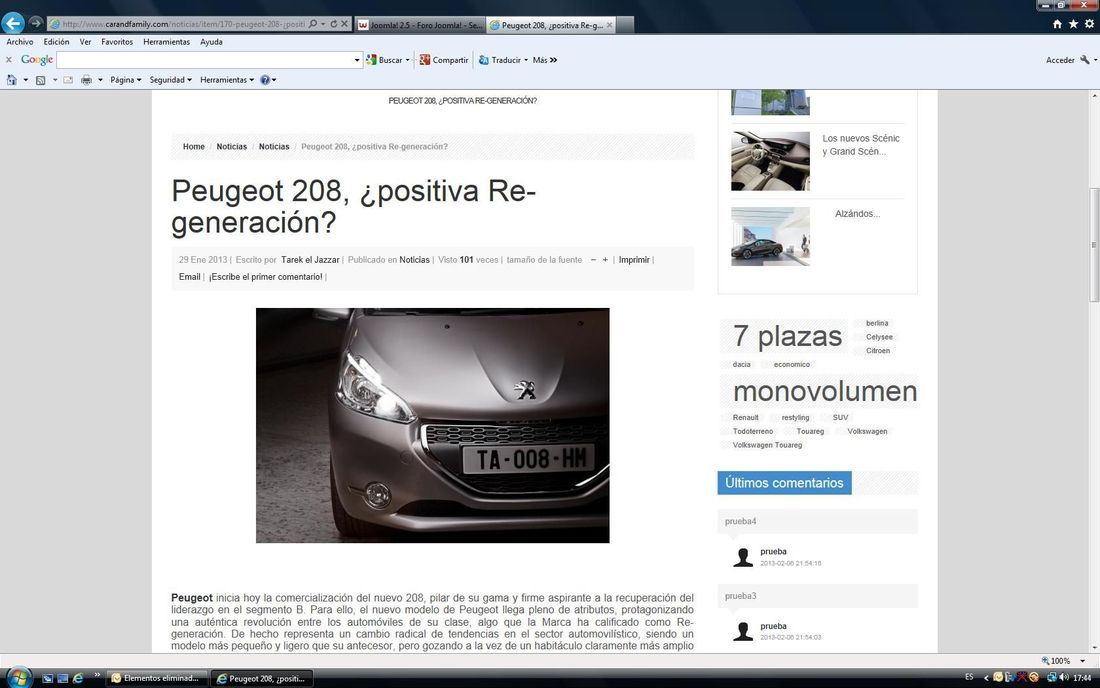
Task: Click the Google logo on the toolbar
Action: (37, 60)
